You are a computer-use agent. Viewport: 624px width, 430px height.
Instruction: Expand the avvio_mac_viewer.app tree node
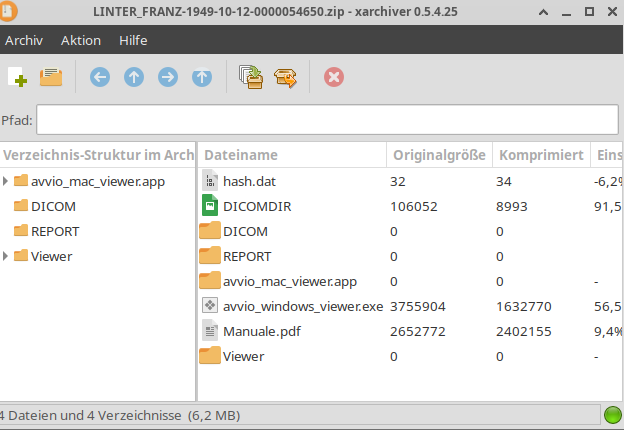(x=6, y=181)
